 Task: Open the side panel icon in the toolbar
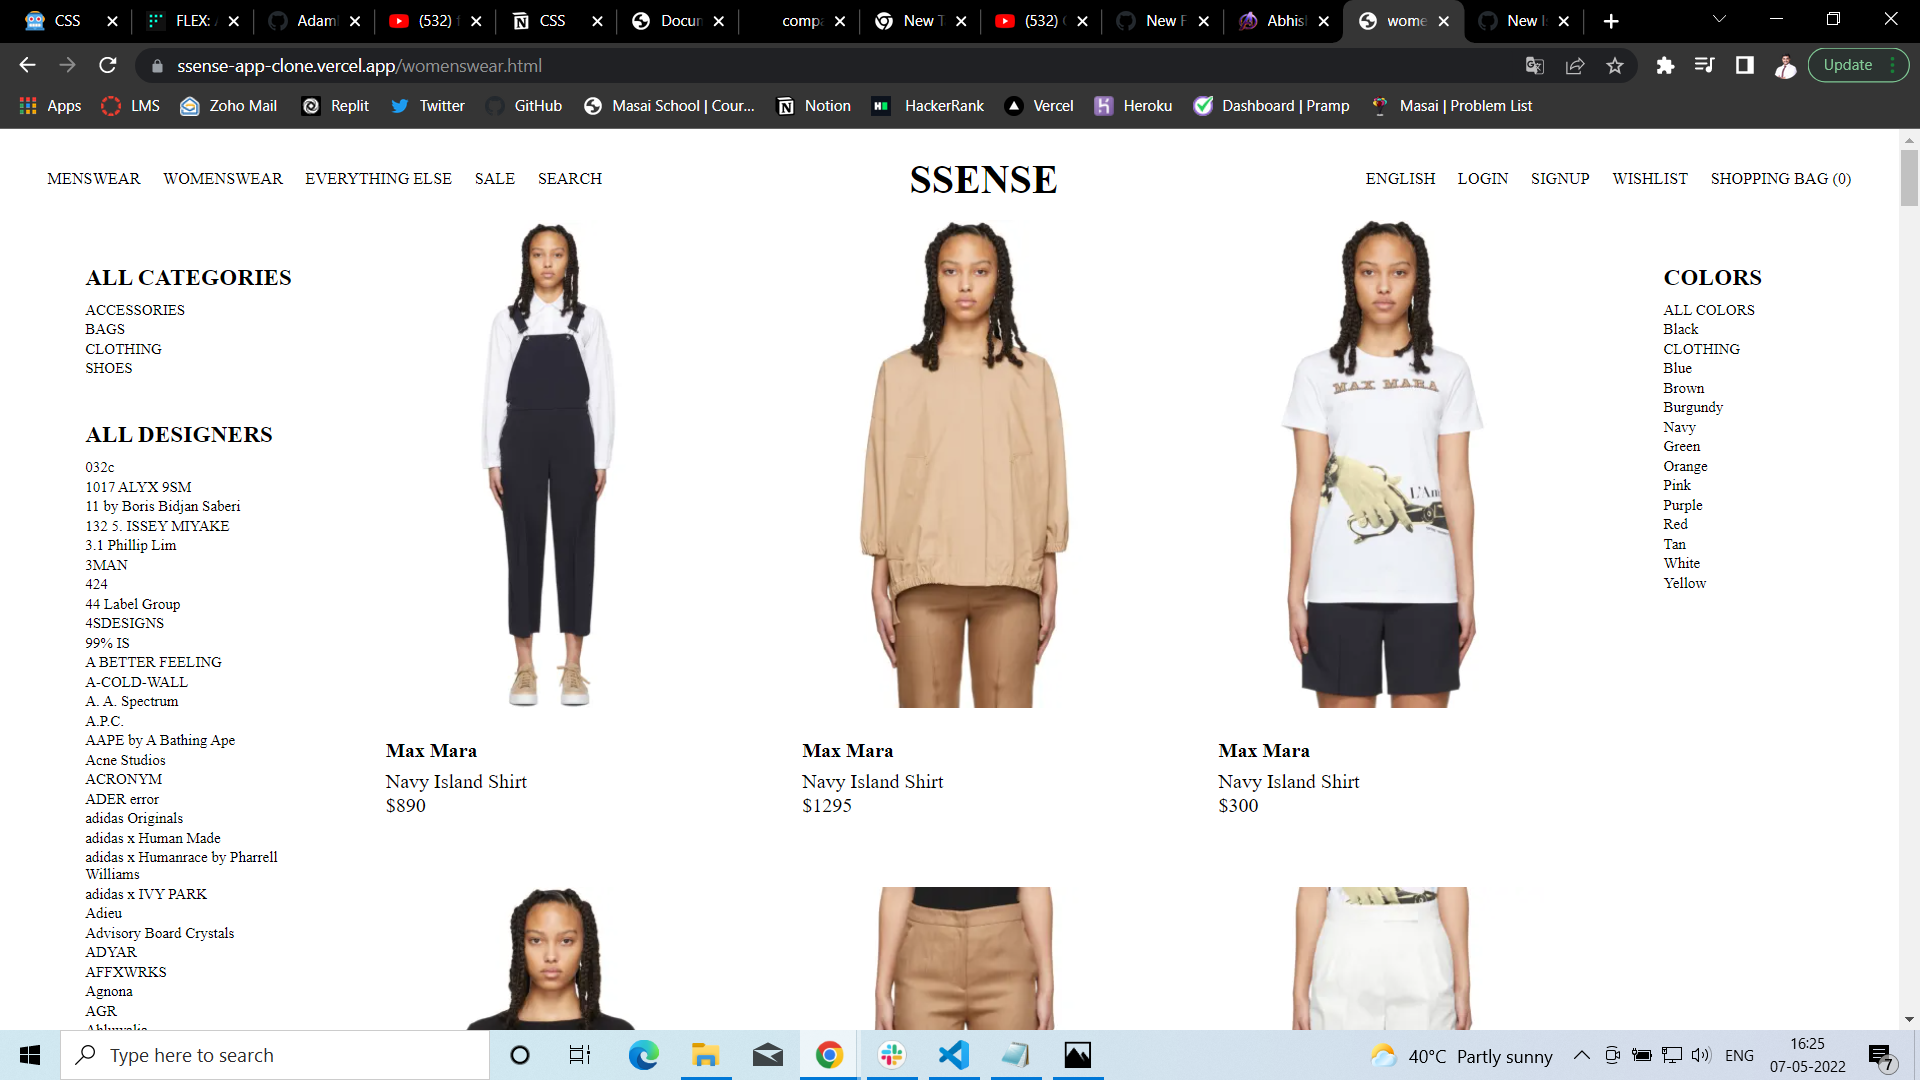point(1745,66)
